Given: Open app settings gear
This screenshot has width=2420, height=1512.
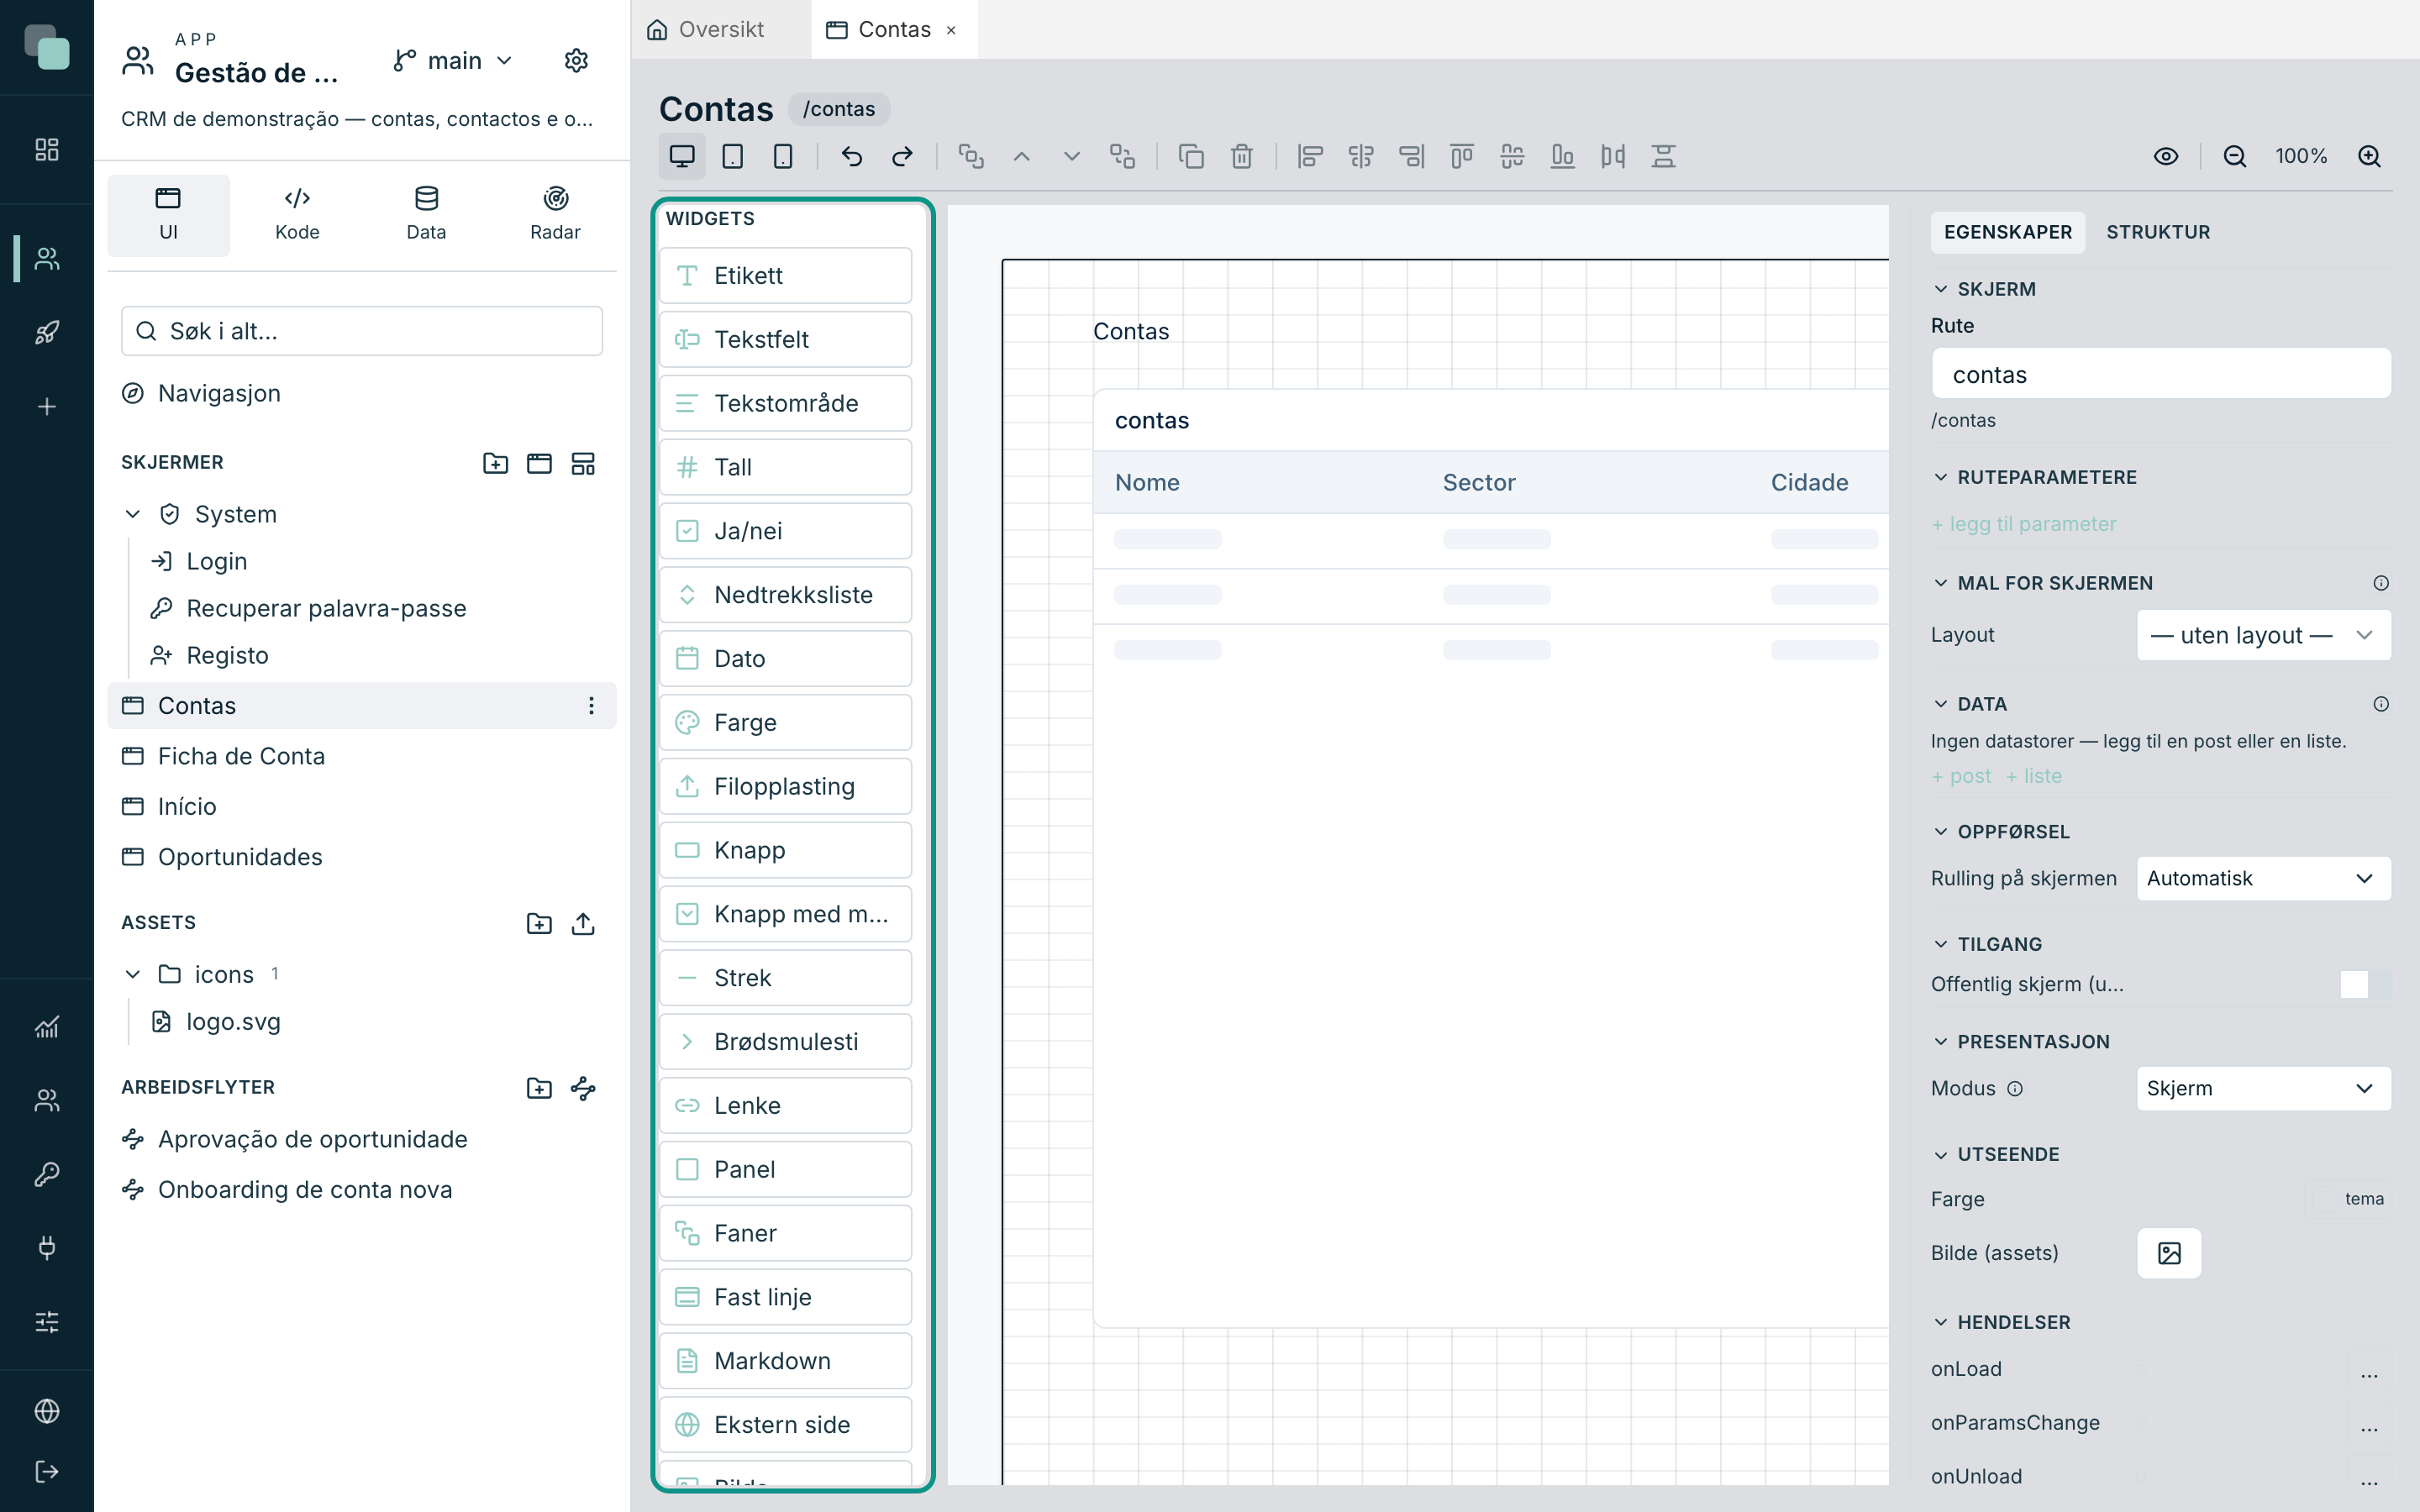Looking at the screenshot, I should 576,61.
